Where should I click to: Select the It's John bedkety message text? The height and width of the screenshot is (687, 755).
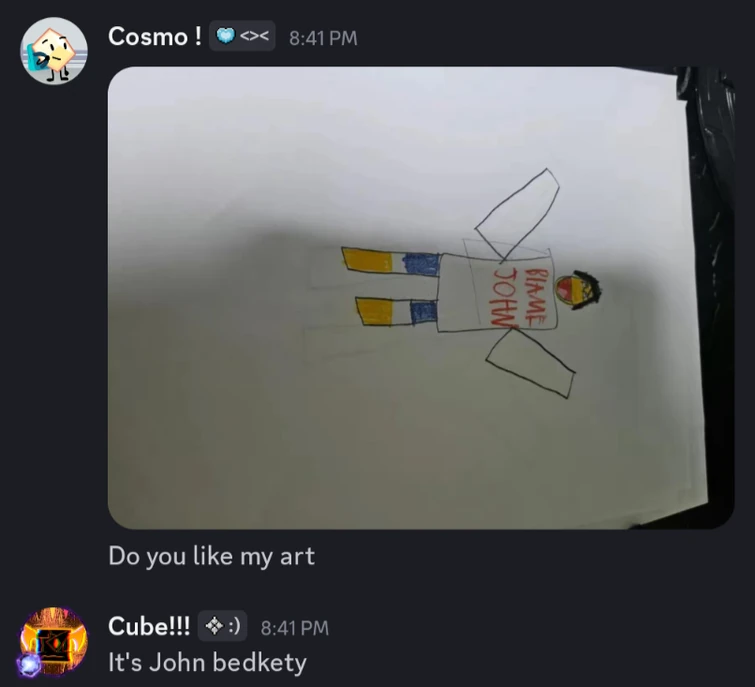(207, 662)
